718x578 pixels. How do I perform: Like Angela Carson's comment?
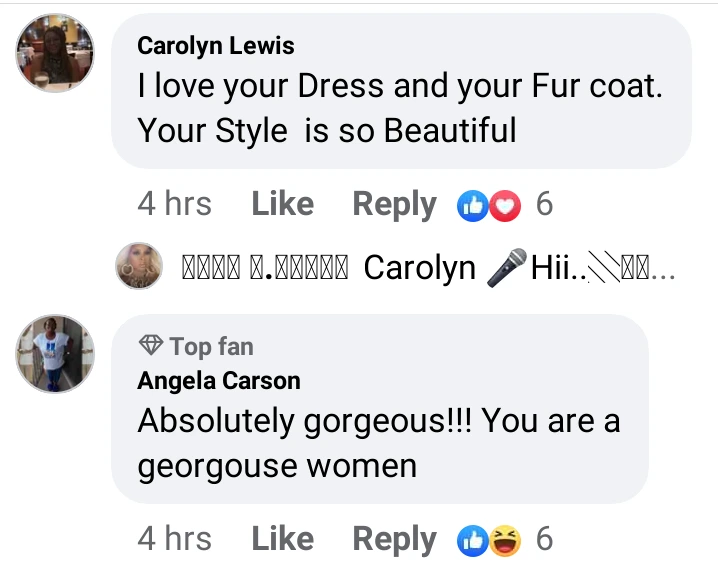[x=282, y=540]
